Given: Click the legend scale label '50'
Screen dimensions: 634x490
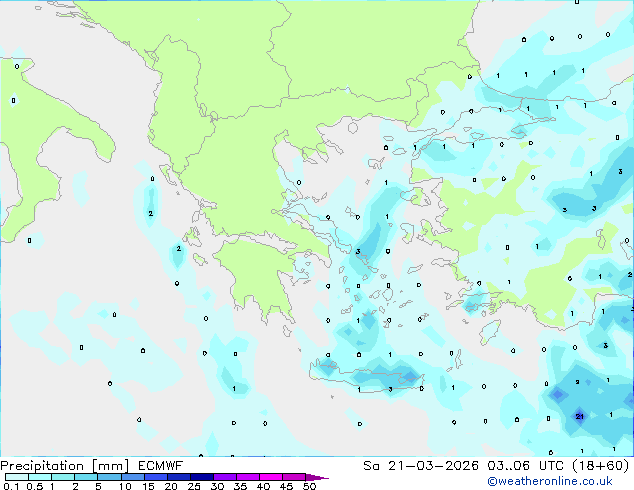Looking at the screenshot, I should (x=309, y=486).
